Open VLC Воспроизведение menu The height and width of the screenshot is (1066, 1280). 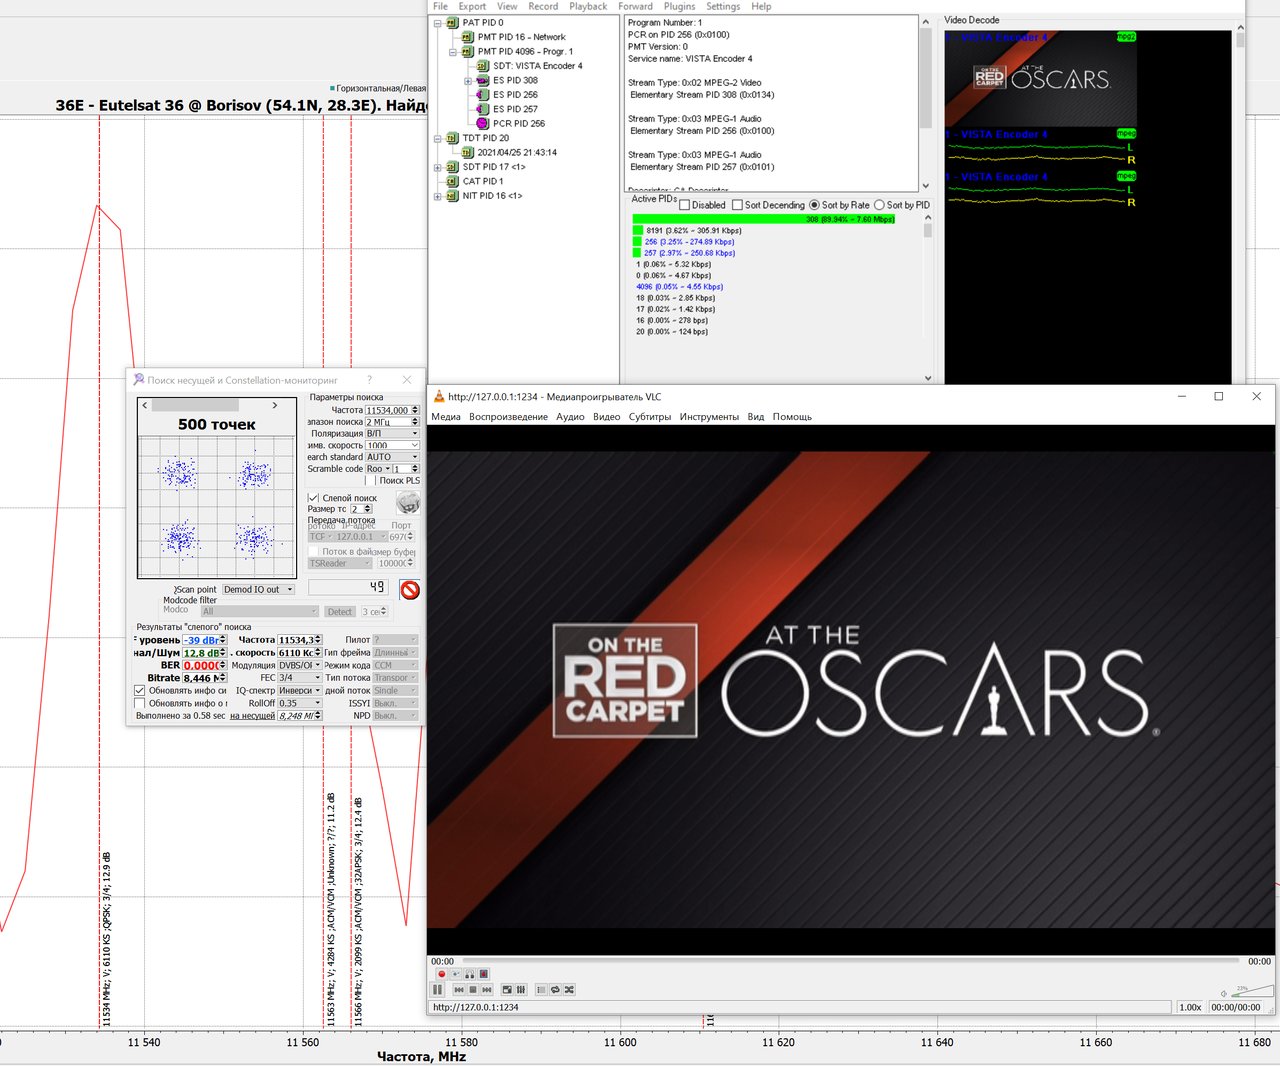(508, 417)
